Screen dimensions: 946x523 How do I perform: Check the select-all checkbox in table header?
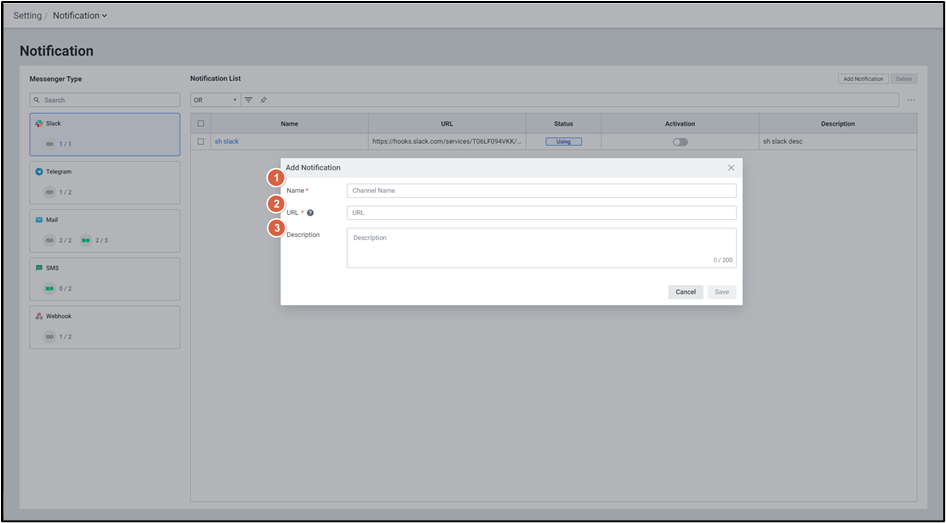click(x=201, y=124)
